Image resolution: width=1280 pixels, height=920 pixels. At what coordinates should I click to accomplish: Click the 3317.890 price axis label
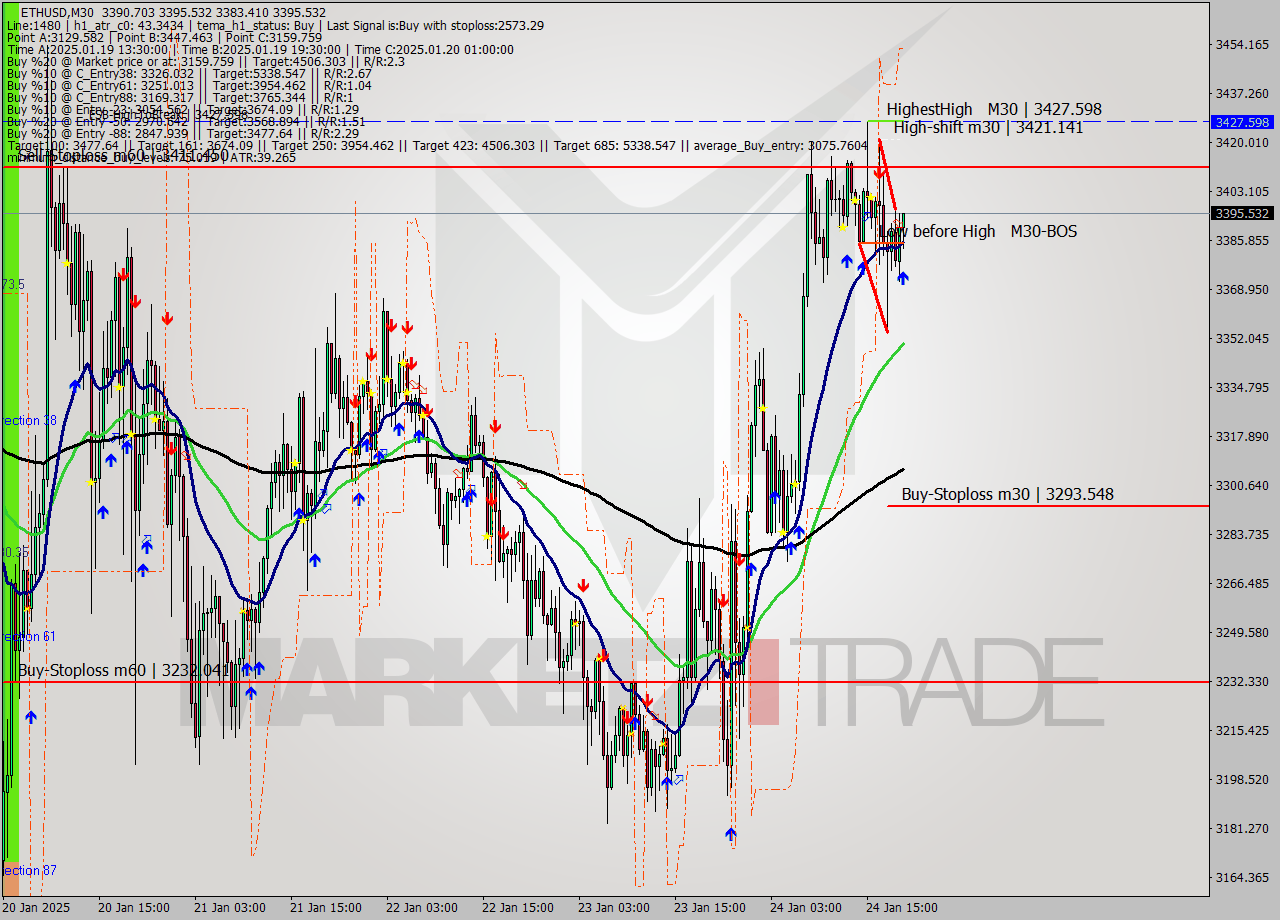(1241, 436)
